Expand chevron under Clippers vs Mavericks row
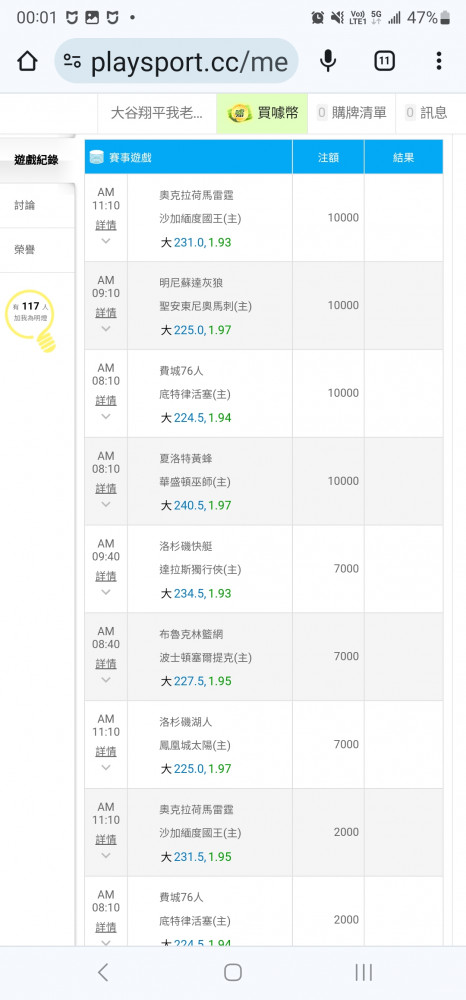The height and width of the screenshot is (1000, 466). 106,592
